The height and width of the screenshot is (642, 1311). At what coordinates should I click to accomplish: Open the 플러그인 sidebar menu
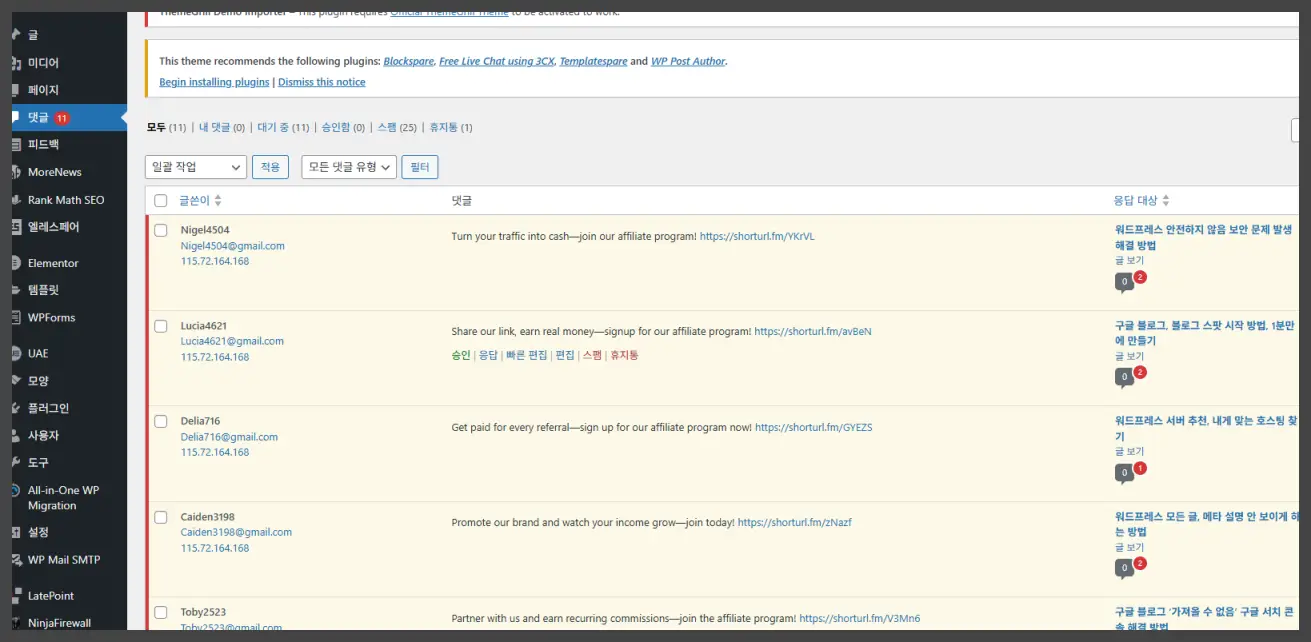click(48, 408)
